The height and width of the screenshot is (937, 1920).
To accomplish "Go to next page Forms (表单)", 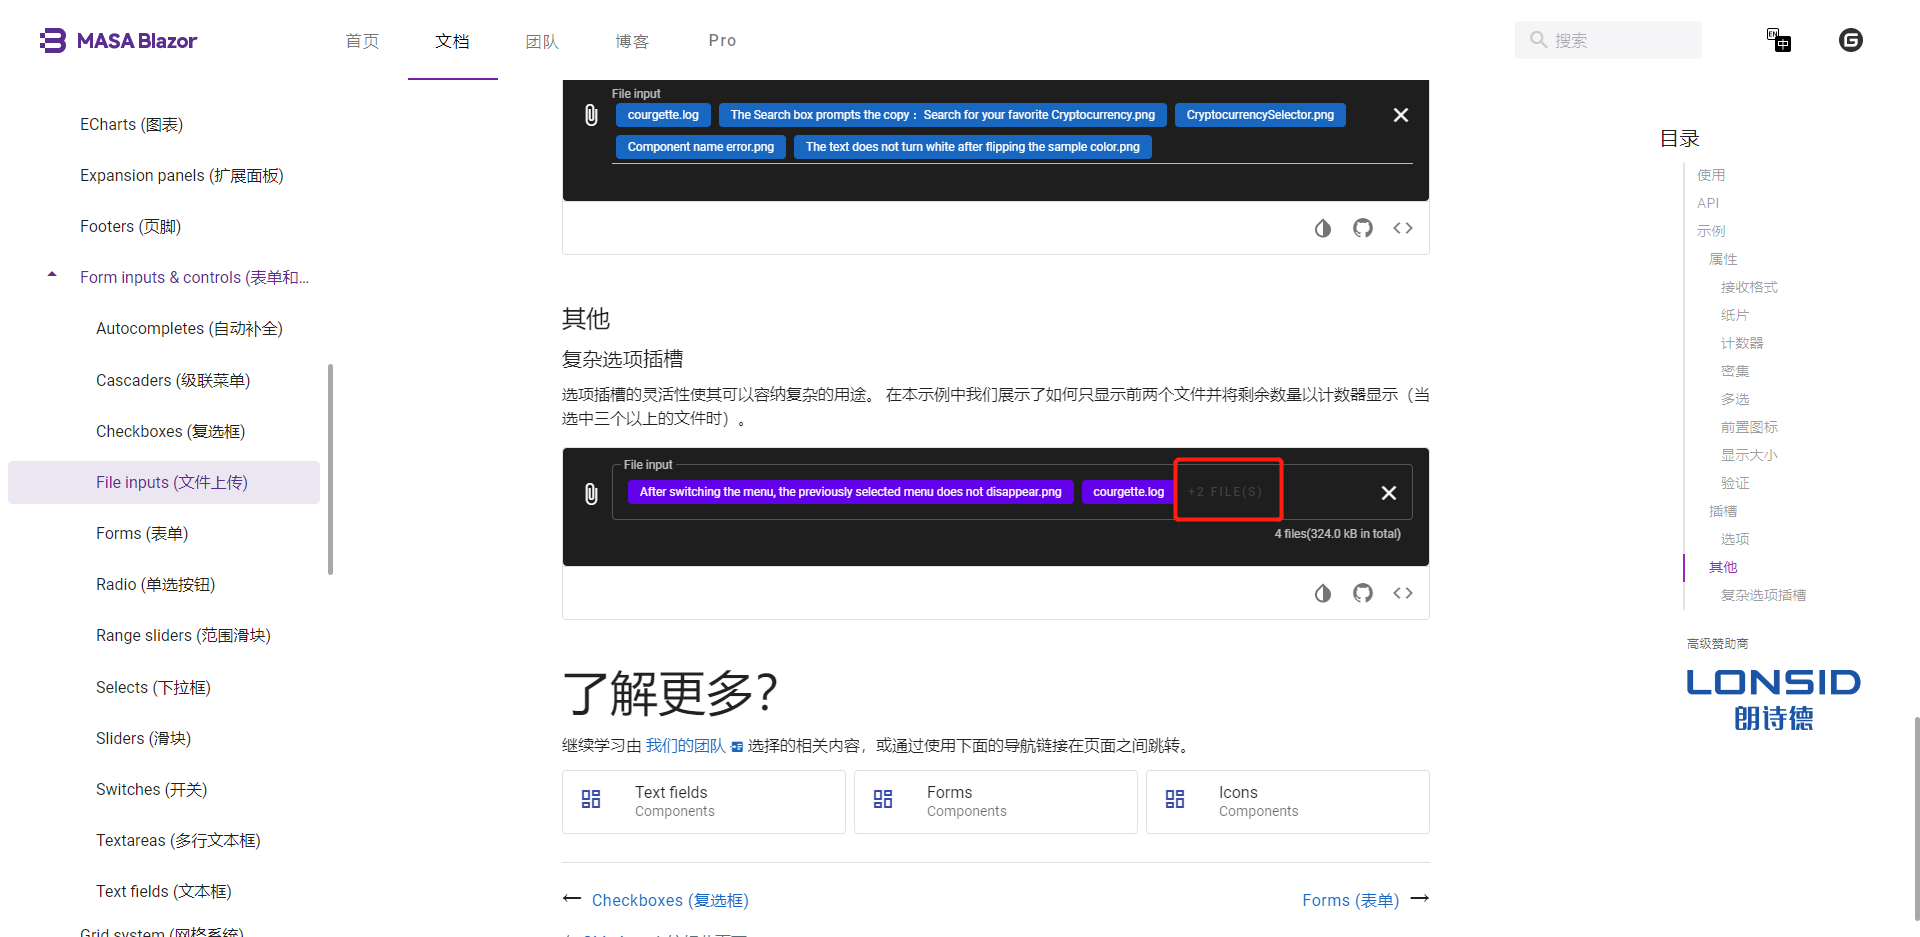I will pos(1350,900).
